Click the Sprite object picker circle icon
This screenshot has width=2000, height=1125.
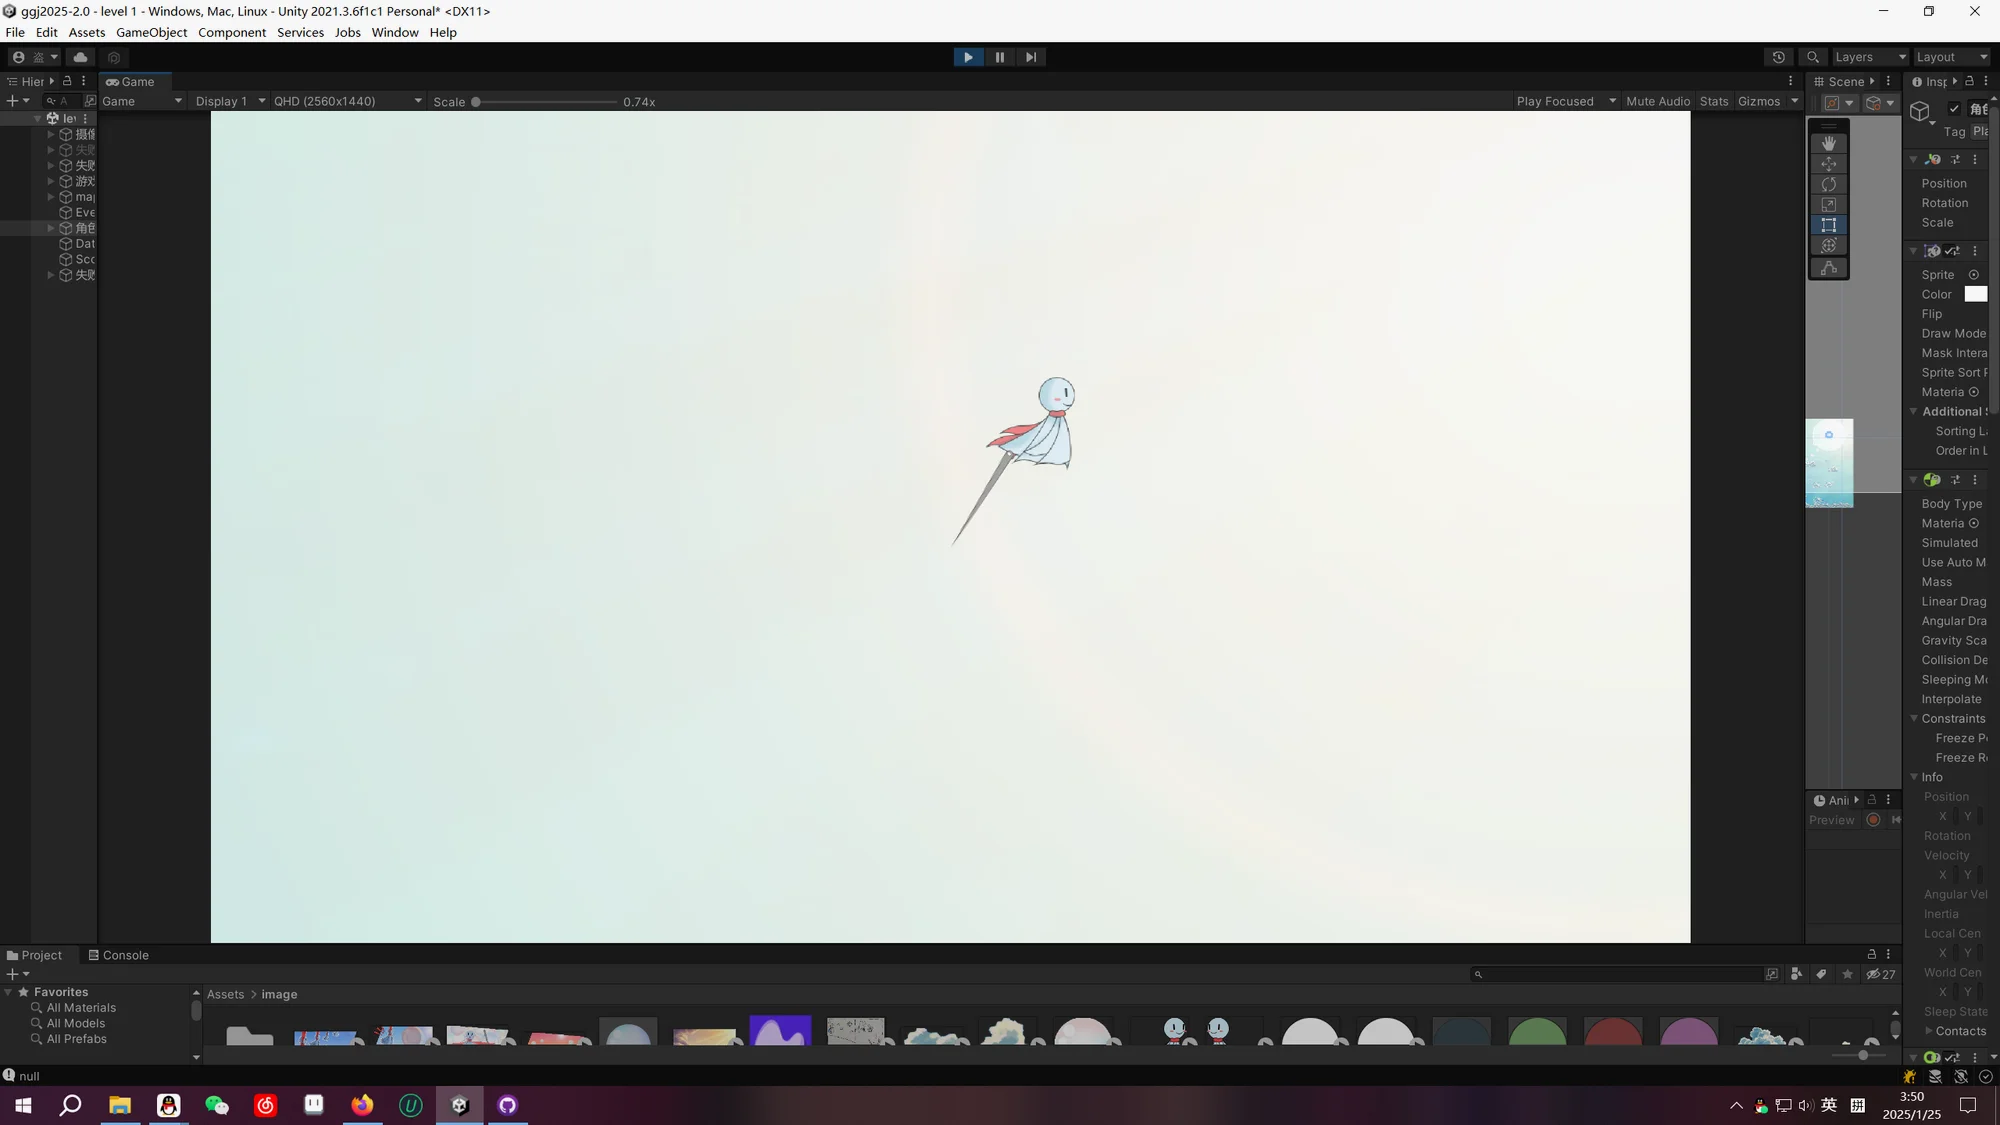[x=1974, y=275]
